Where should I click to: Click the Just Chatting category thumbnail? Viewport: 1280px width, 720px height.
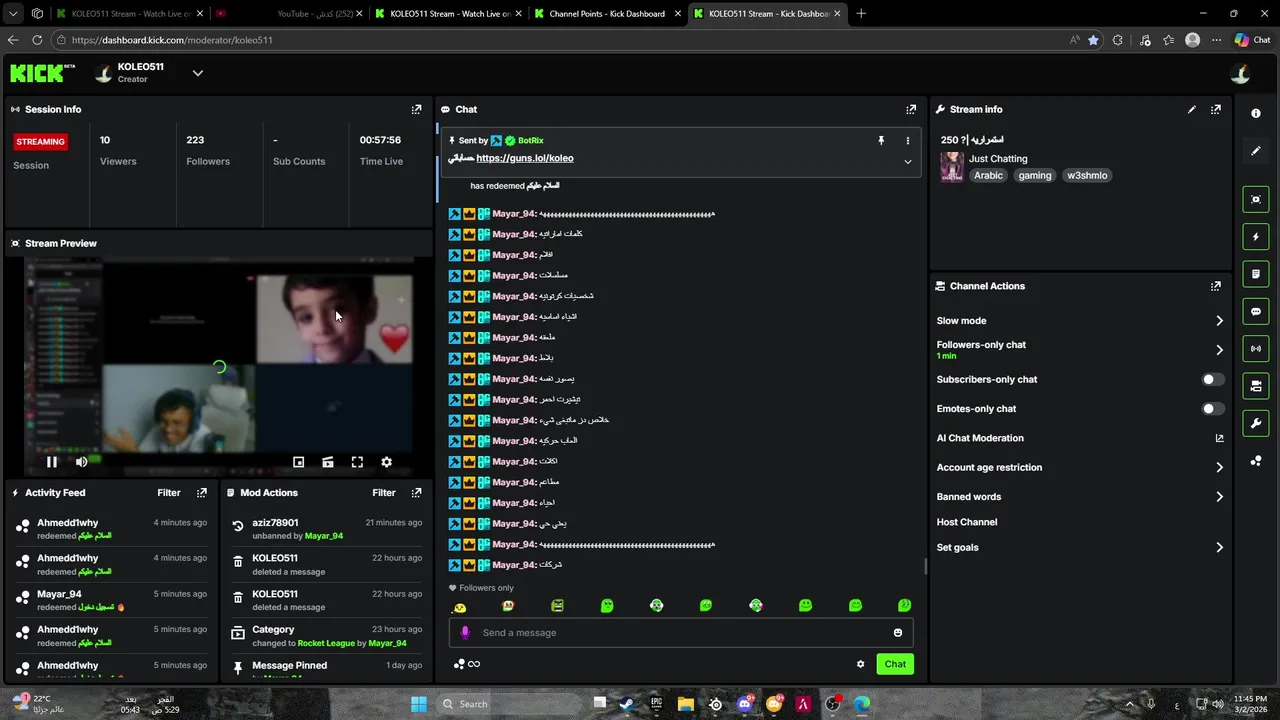pos(952,167)
